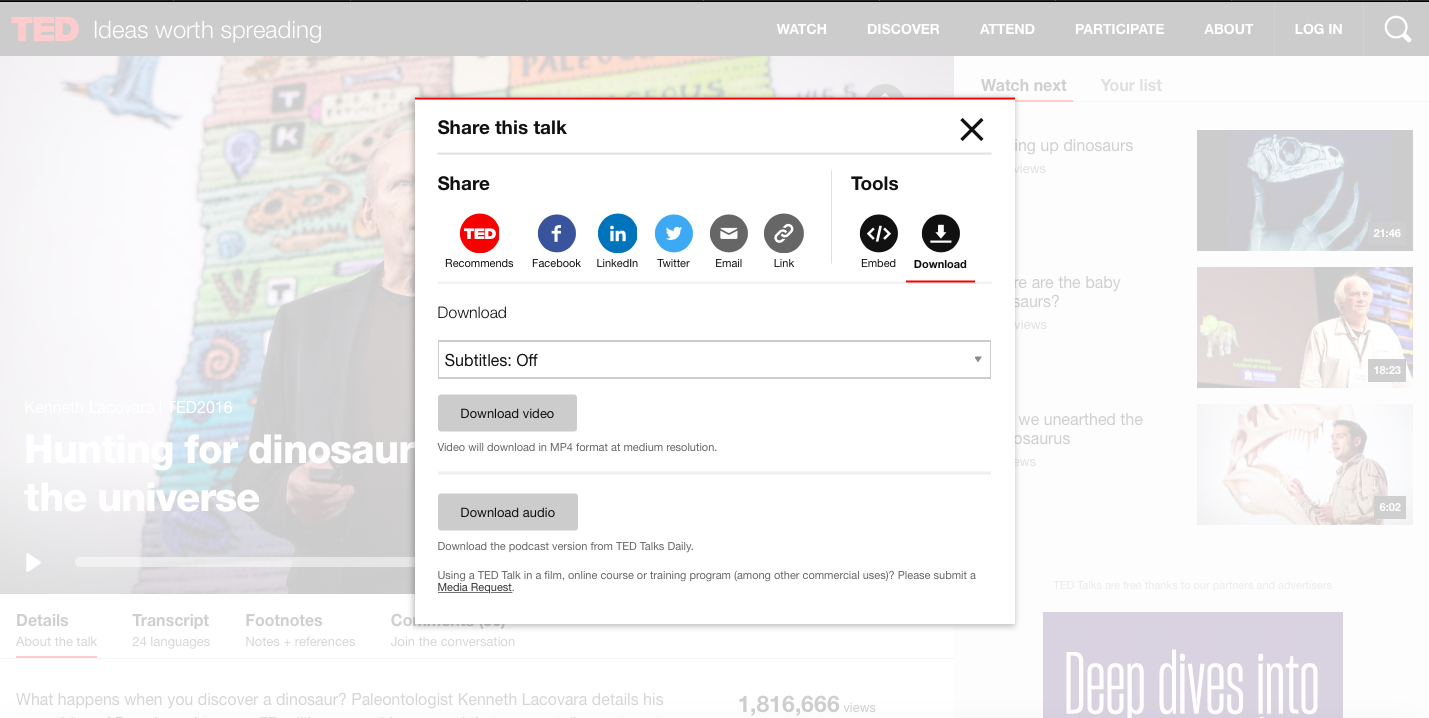Click the 'TED Talks Daily' podcast note
1429x718 pixels.
(565, 546)
